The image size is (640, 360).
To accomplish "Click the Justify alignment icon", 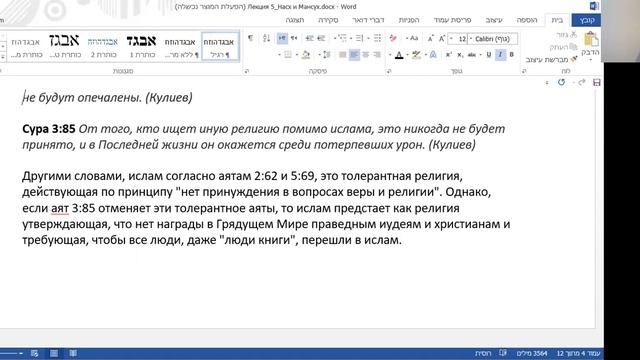I will 342,55.
